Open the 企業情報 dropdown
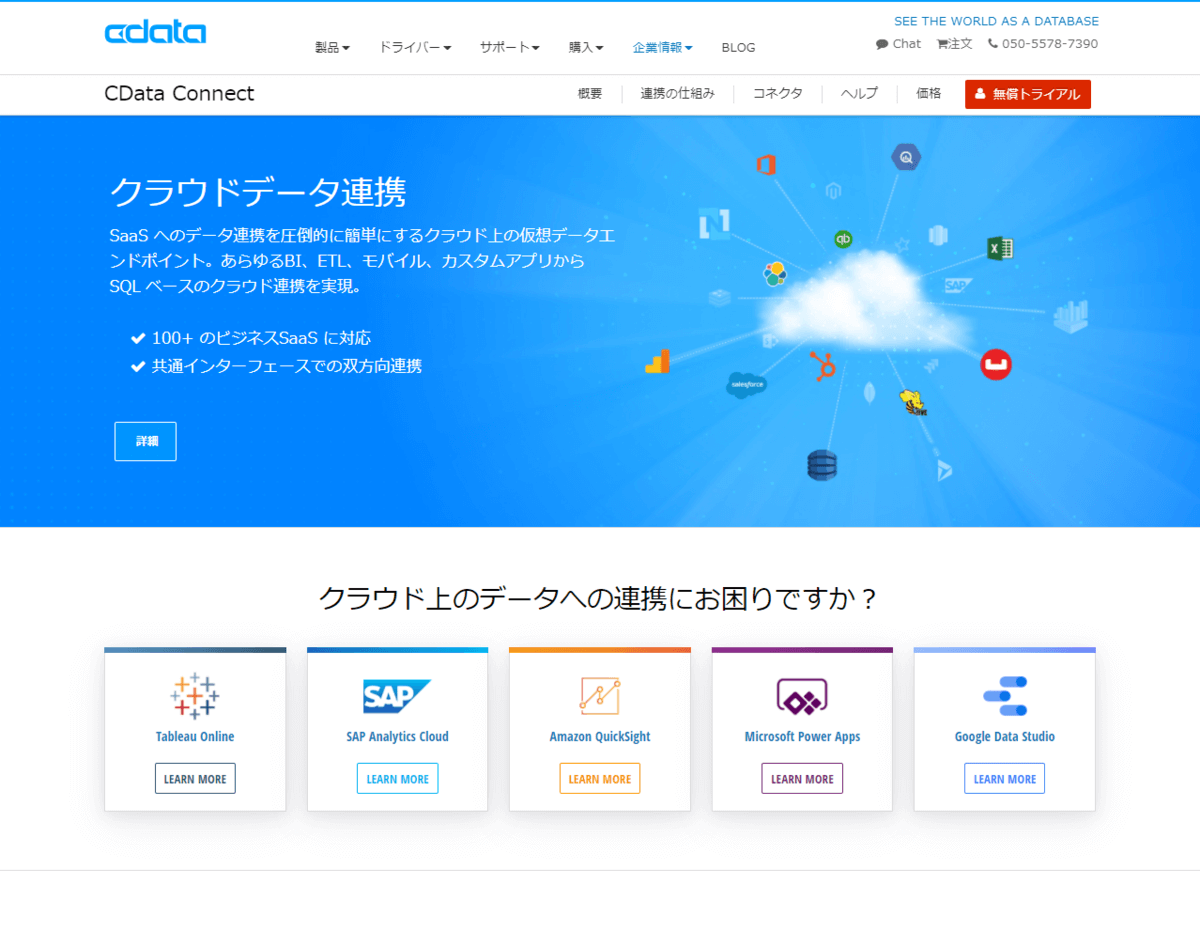The width and height of the screenshot is (1200, 930). (x=662, y=47)
